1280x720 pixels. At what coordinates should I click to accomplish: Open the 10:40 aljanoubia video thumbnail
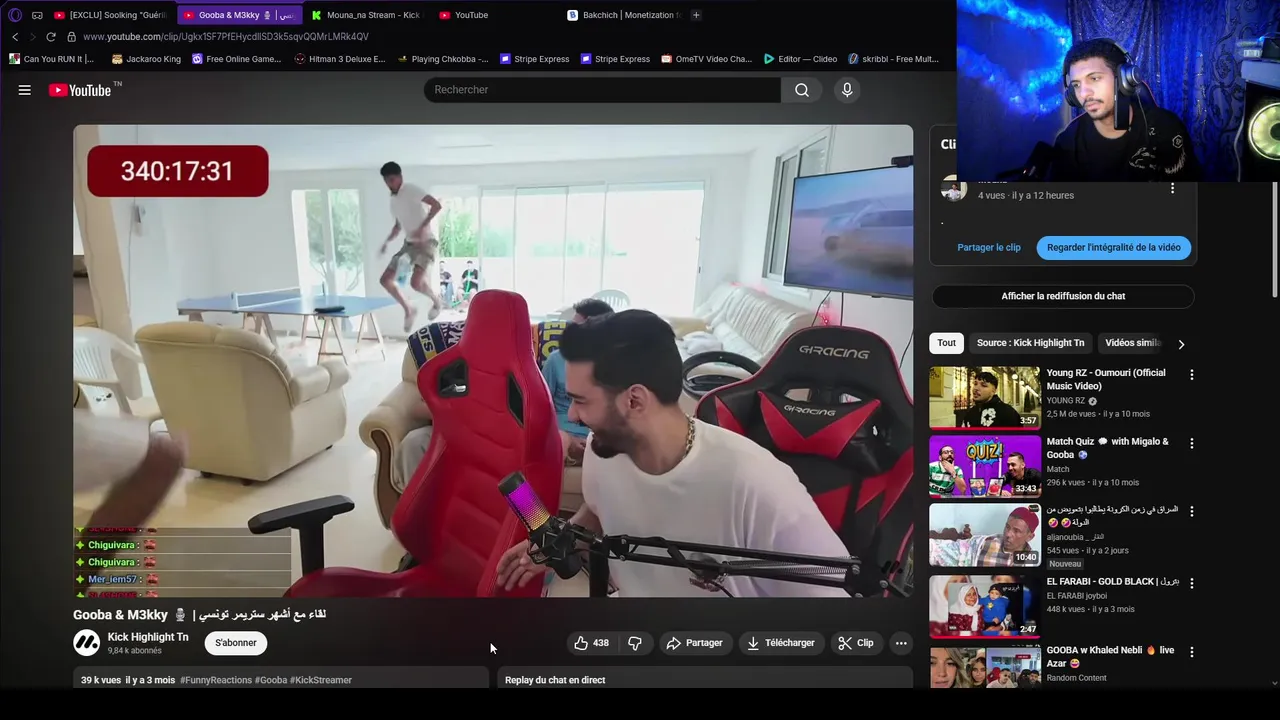[985, 534]
